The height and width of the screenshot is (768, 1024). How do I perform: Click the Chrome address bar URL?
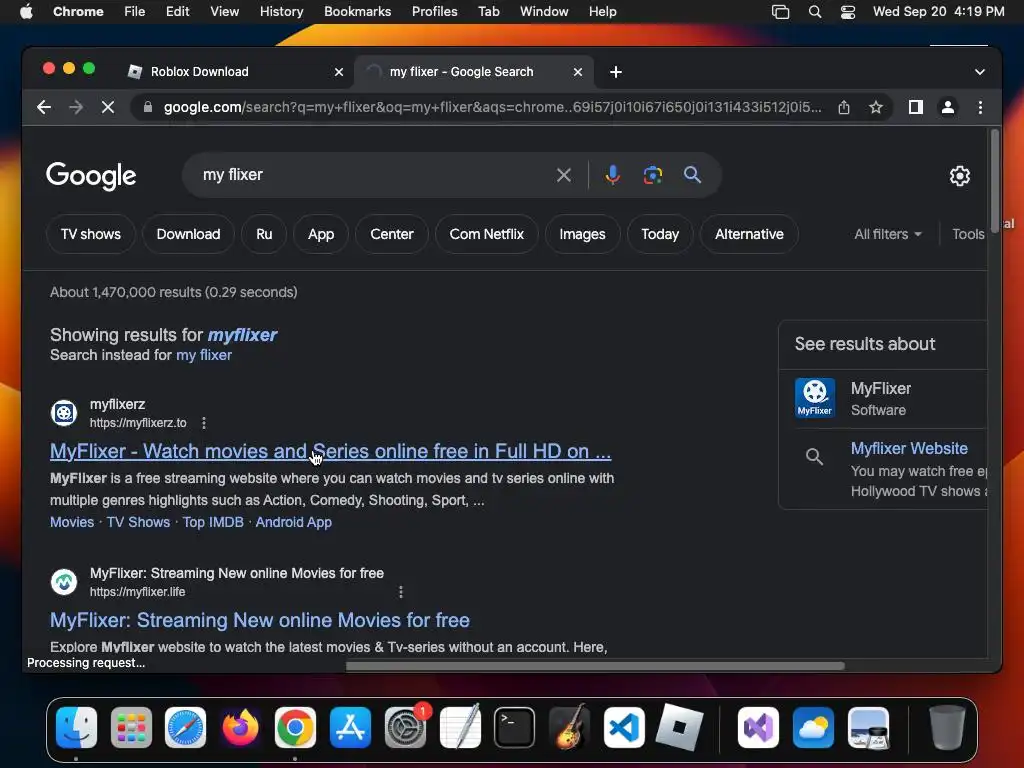point(492,107)
